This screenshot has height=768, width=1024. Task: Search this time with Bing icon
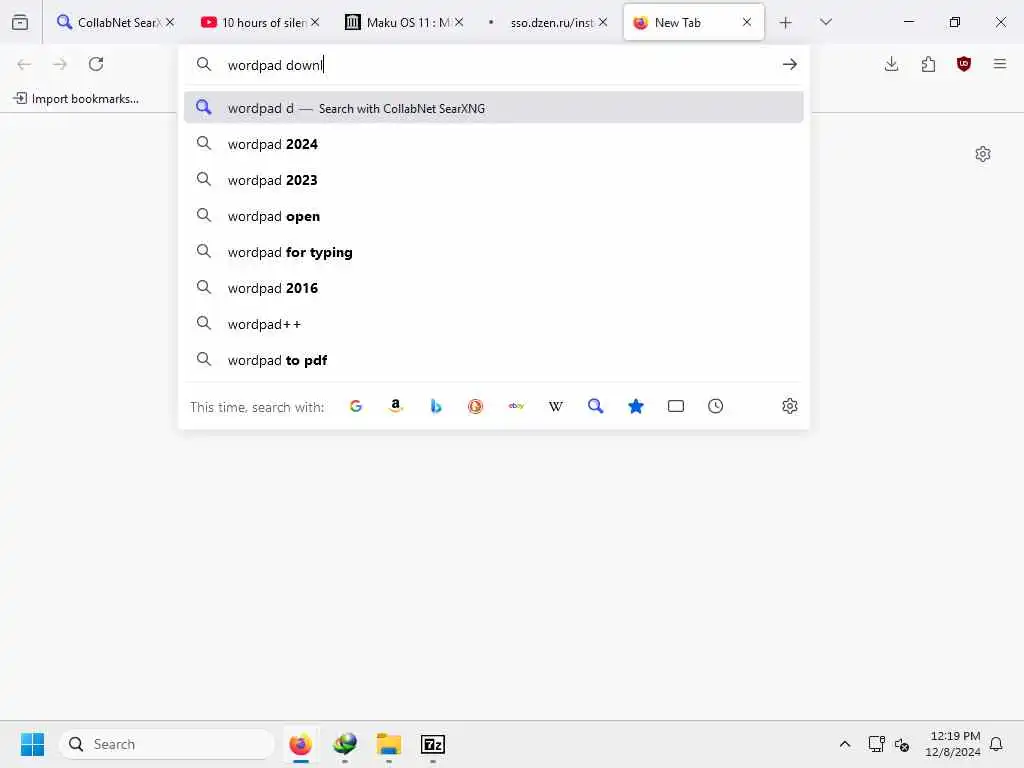coord(436,406)
